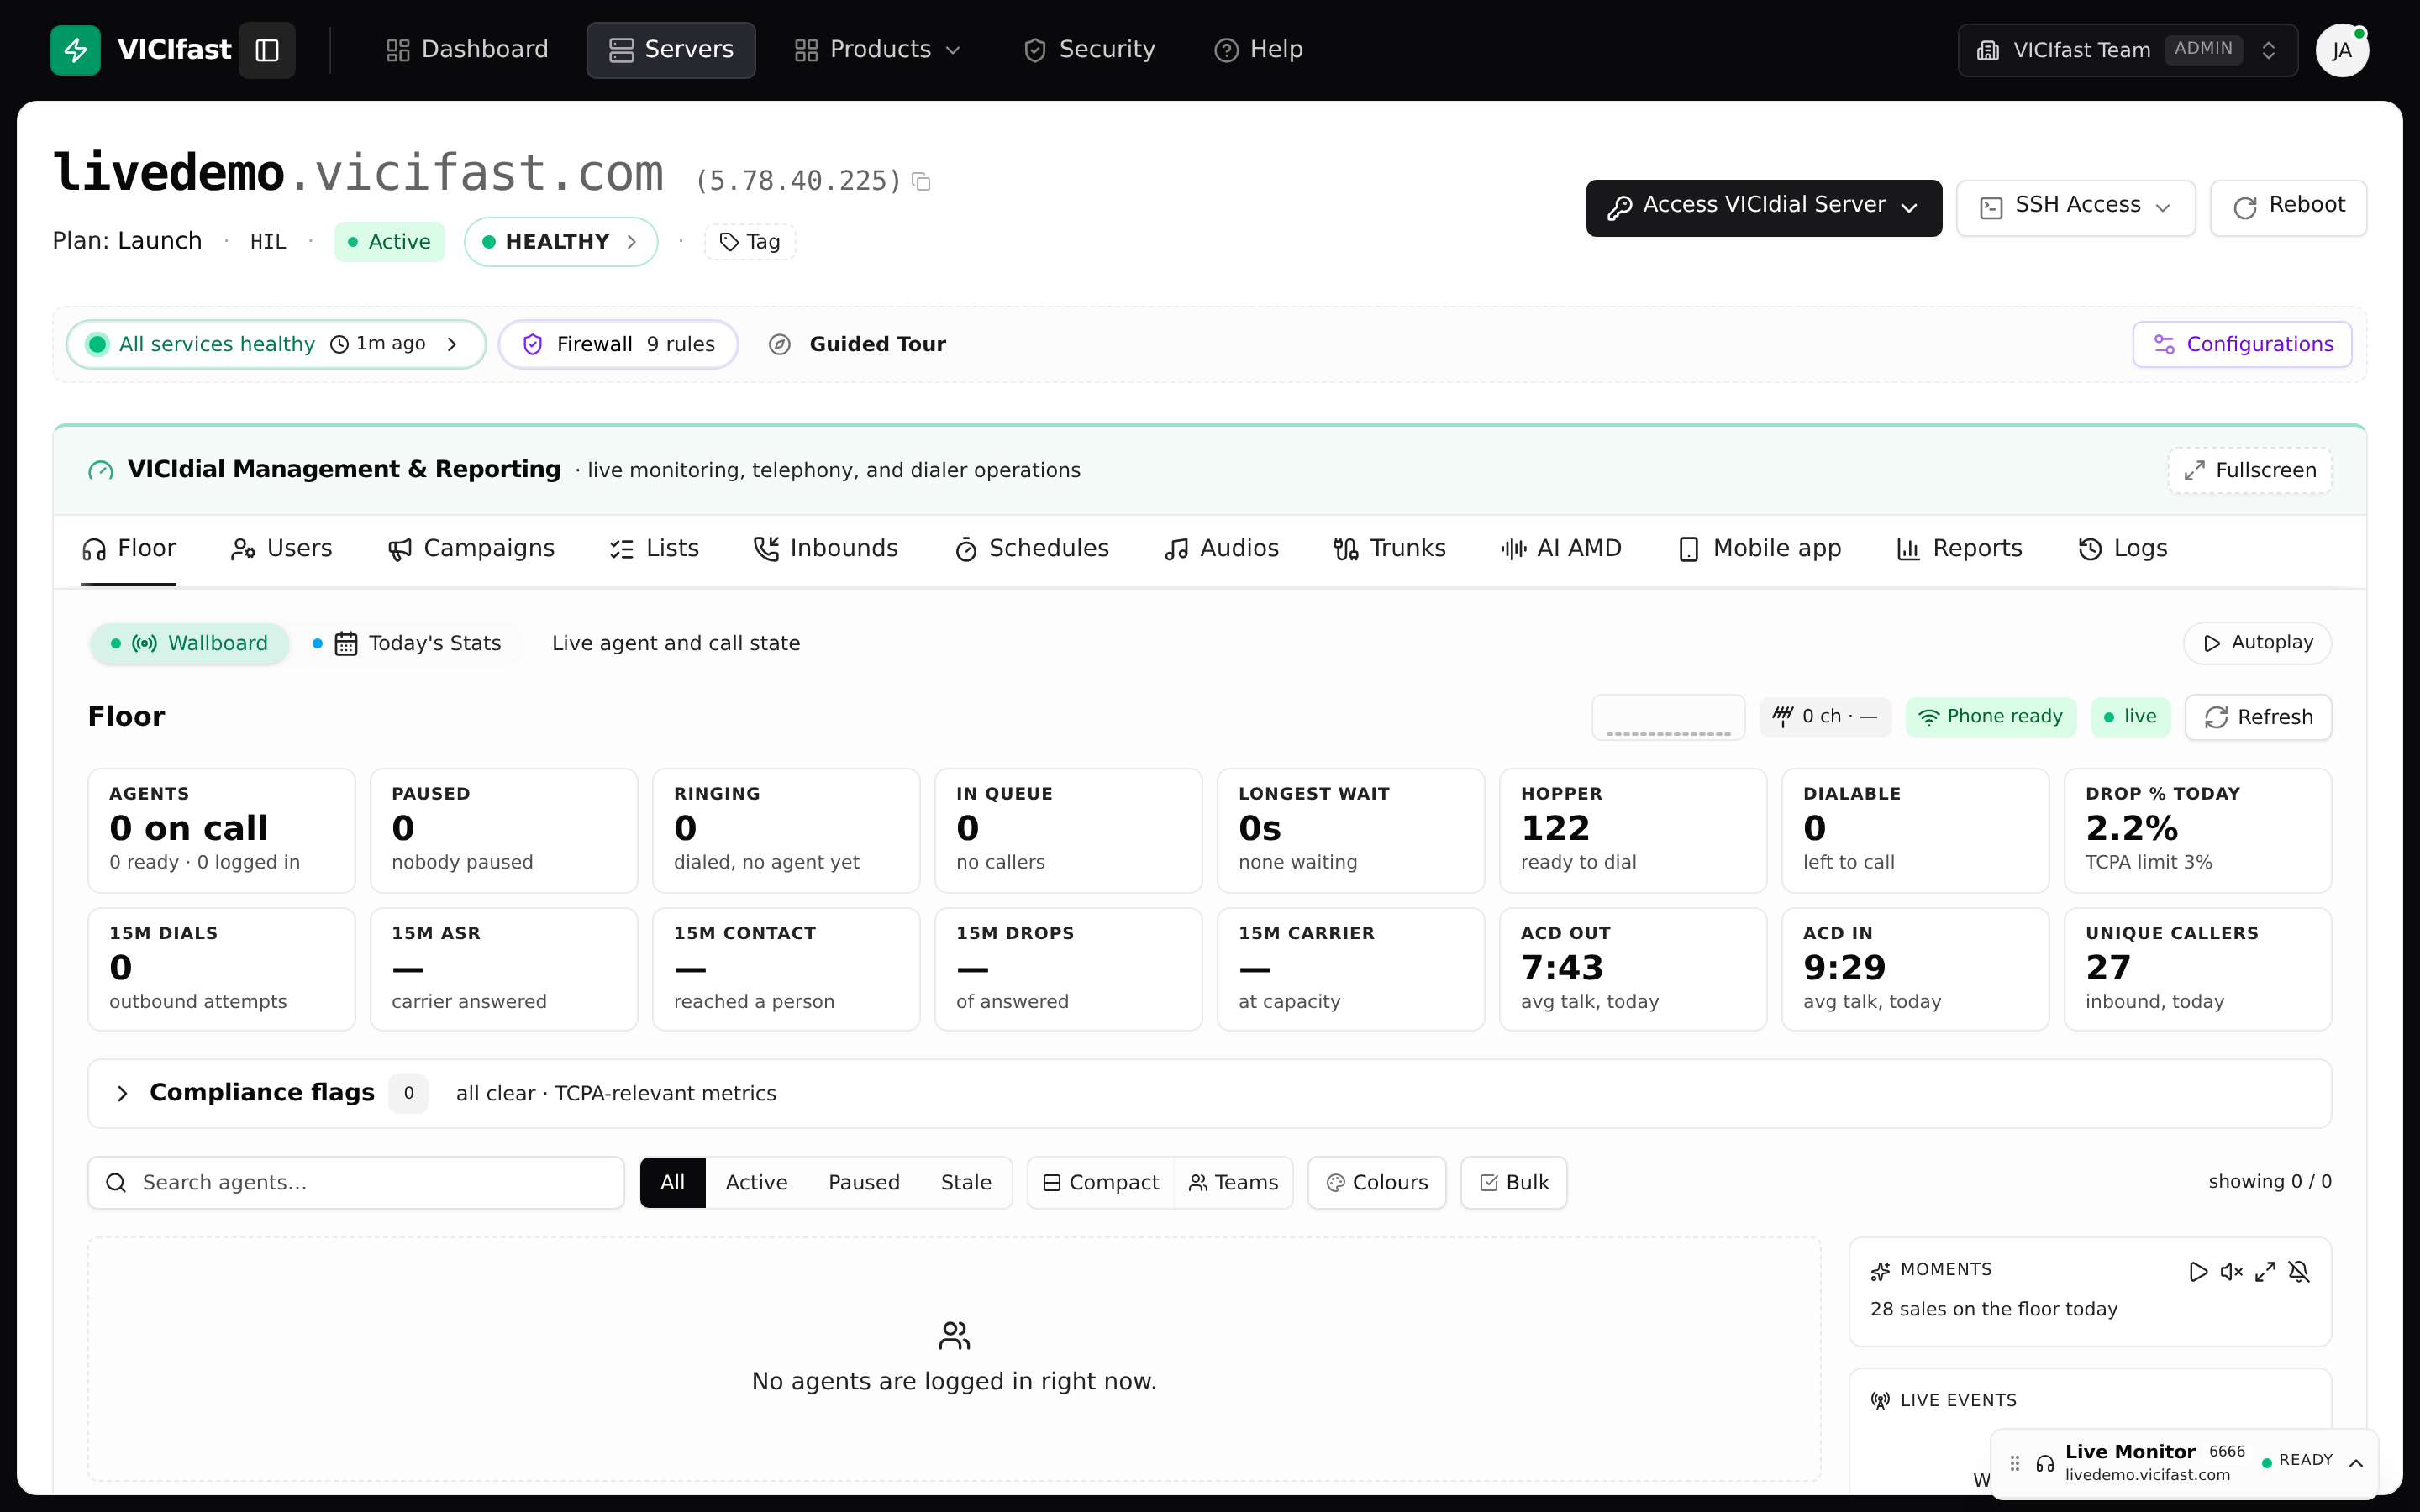Screen dimensions: 2420x1512
Task: Open Campaigns tab
Action: point(471,548)
